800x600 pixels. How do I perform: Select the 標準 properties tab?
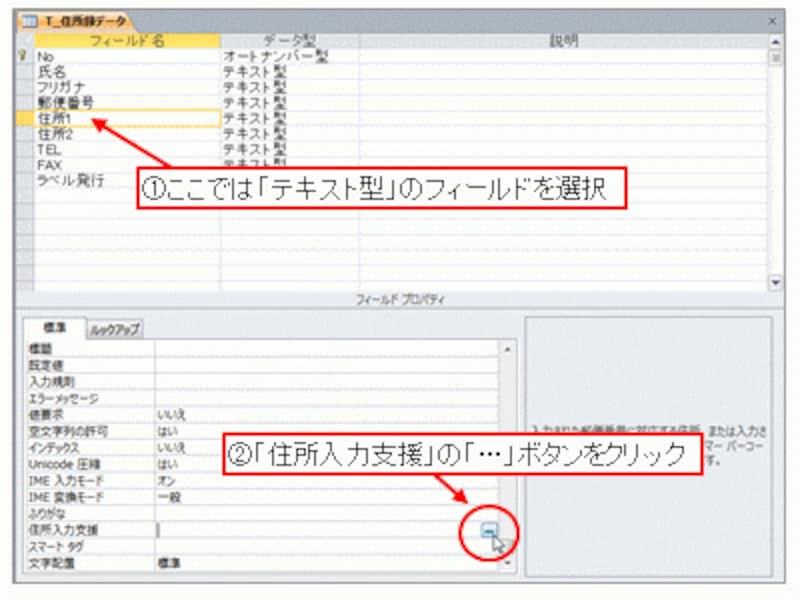click(x=55, y=328)
